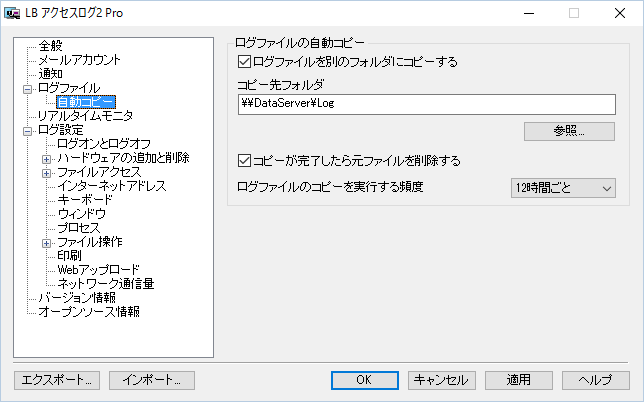Screen dimensions: 644x402
Task: Select 全般 in the settings tree
Action: [50, 46]
